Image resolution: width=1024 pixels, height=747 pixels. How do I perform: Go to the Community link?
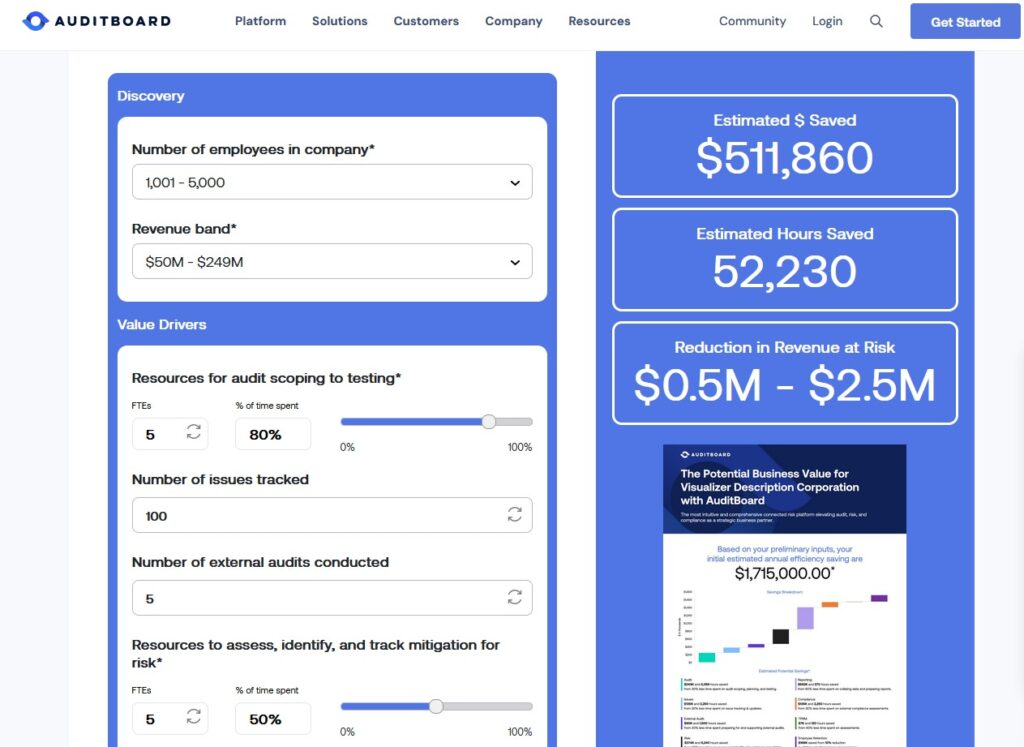[x=752, y=21]
